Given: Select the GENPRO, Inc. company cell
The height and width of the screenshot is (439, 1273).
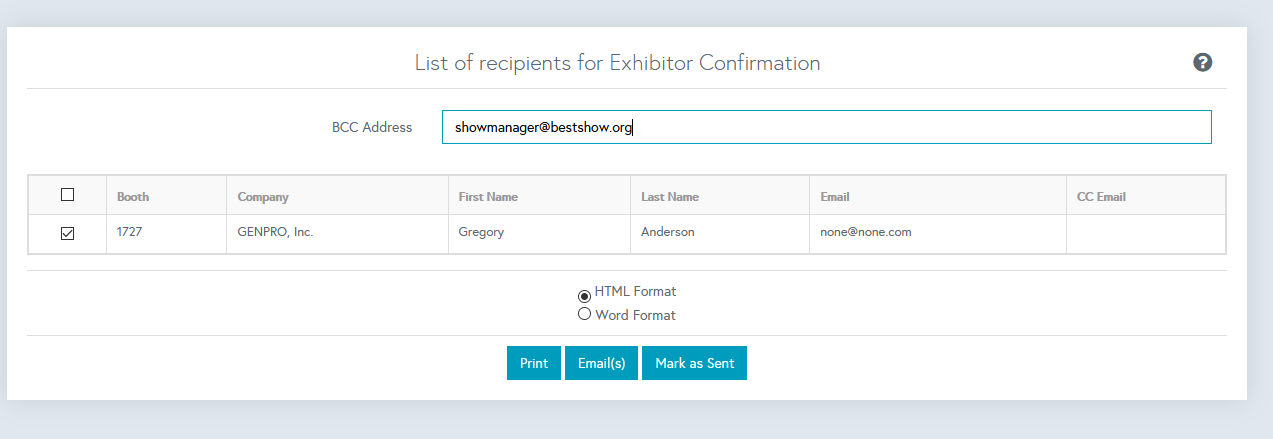Looking at the screenshot, I should coord(276,232).
